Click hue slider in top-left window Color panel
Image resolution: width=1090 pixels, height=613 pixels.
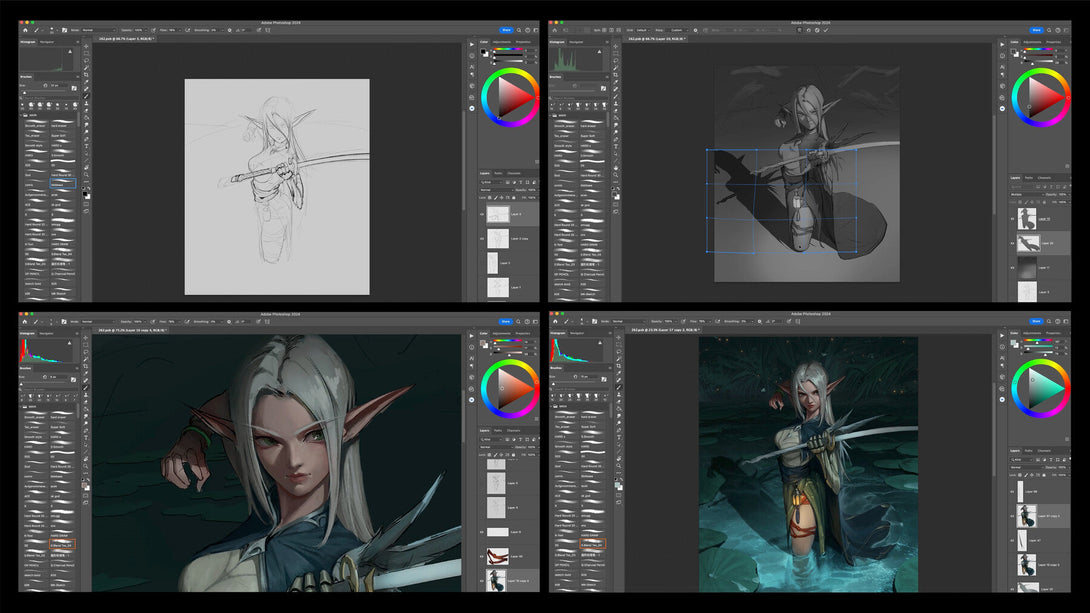click(x=508, y=49)
